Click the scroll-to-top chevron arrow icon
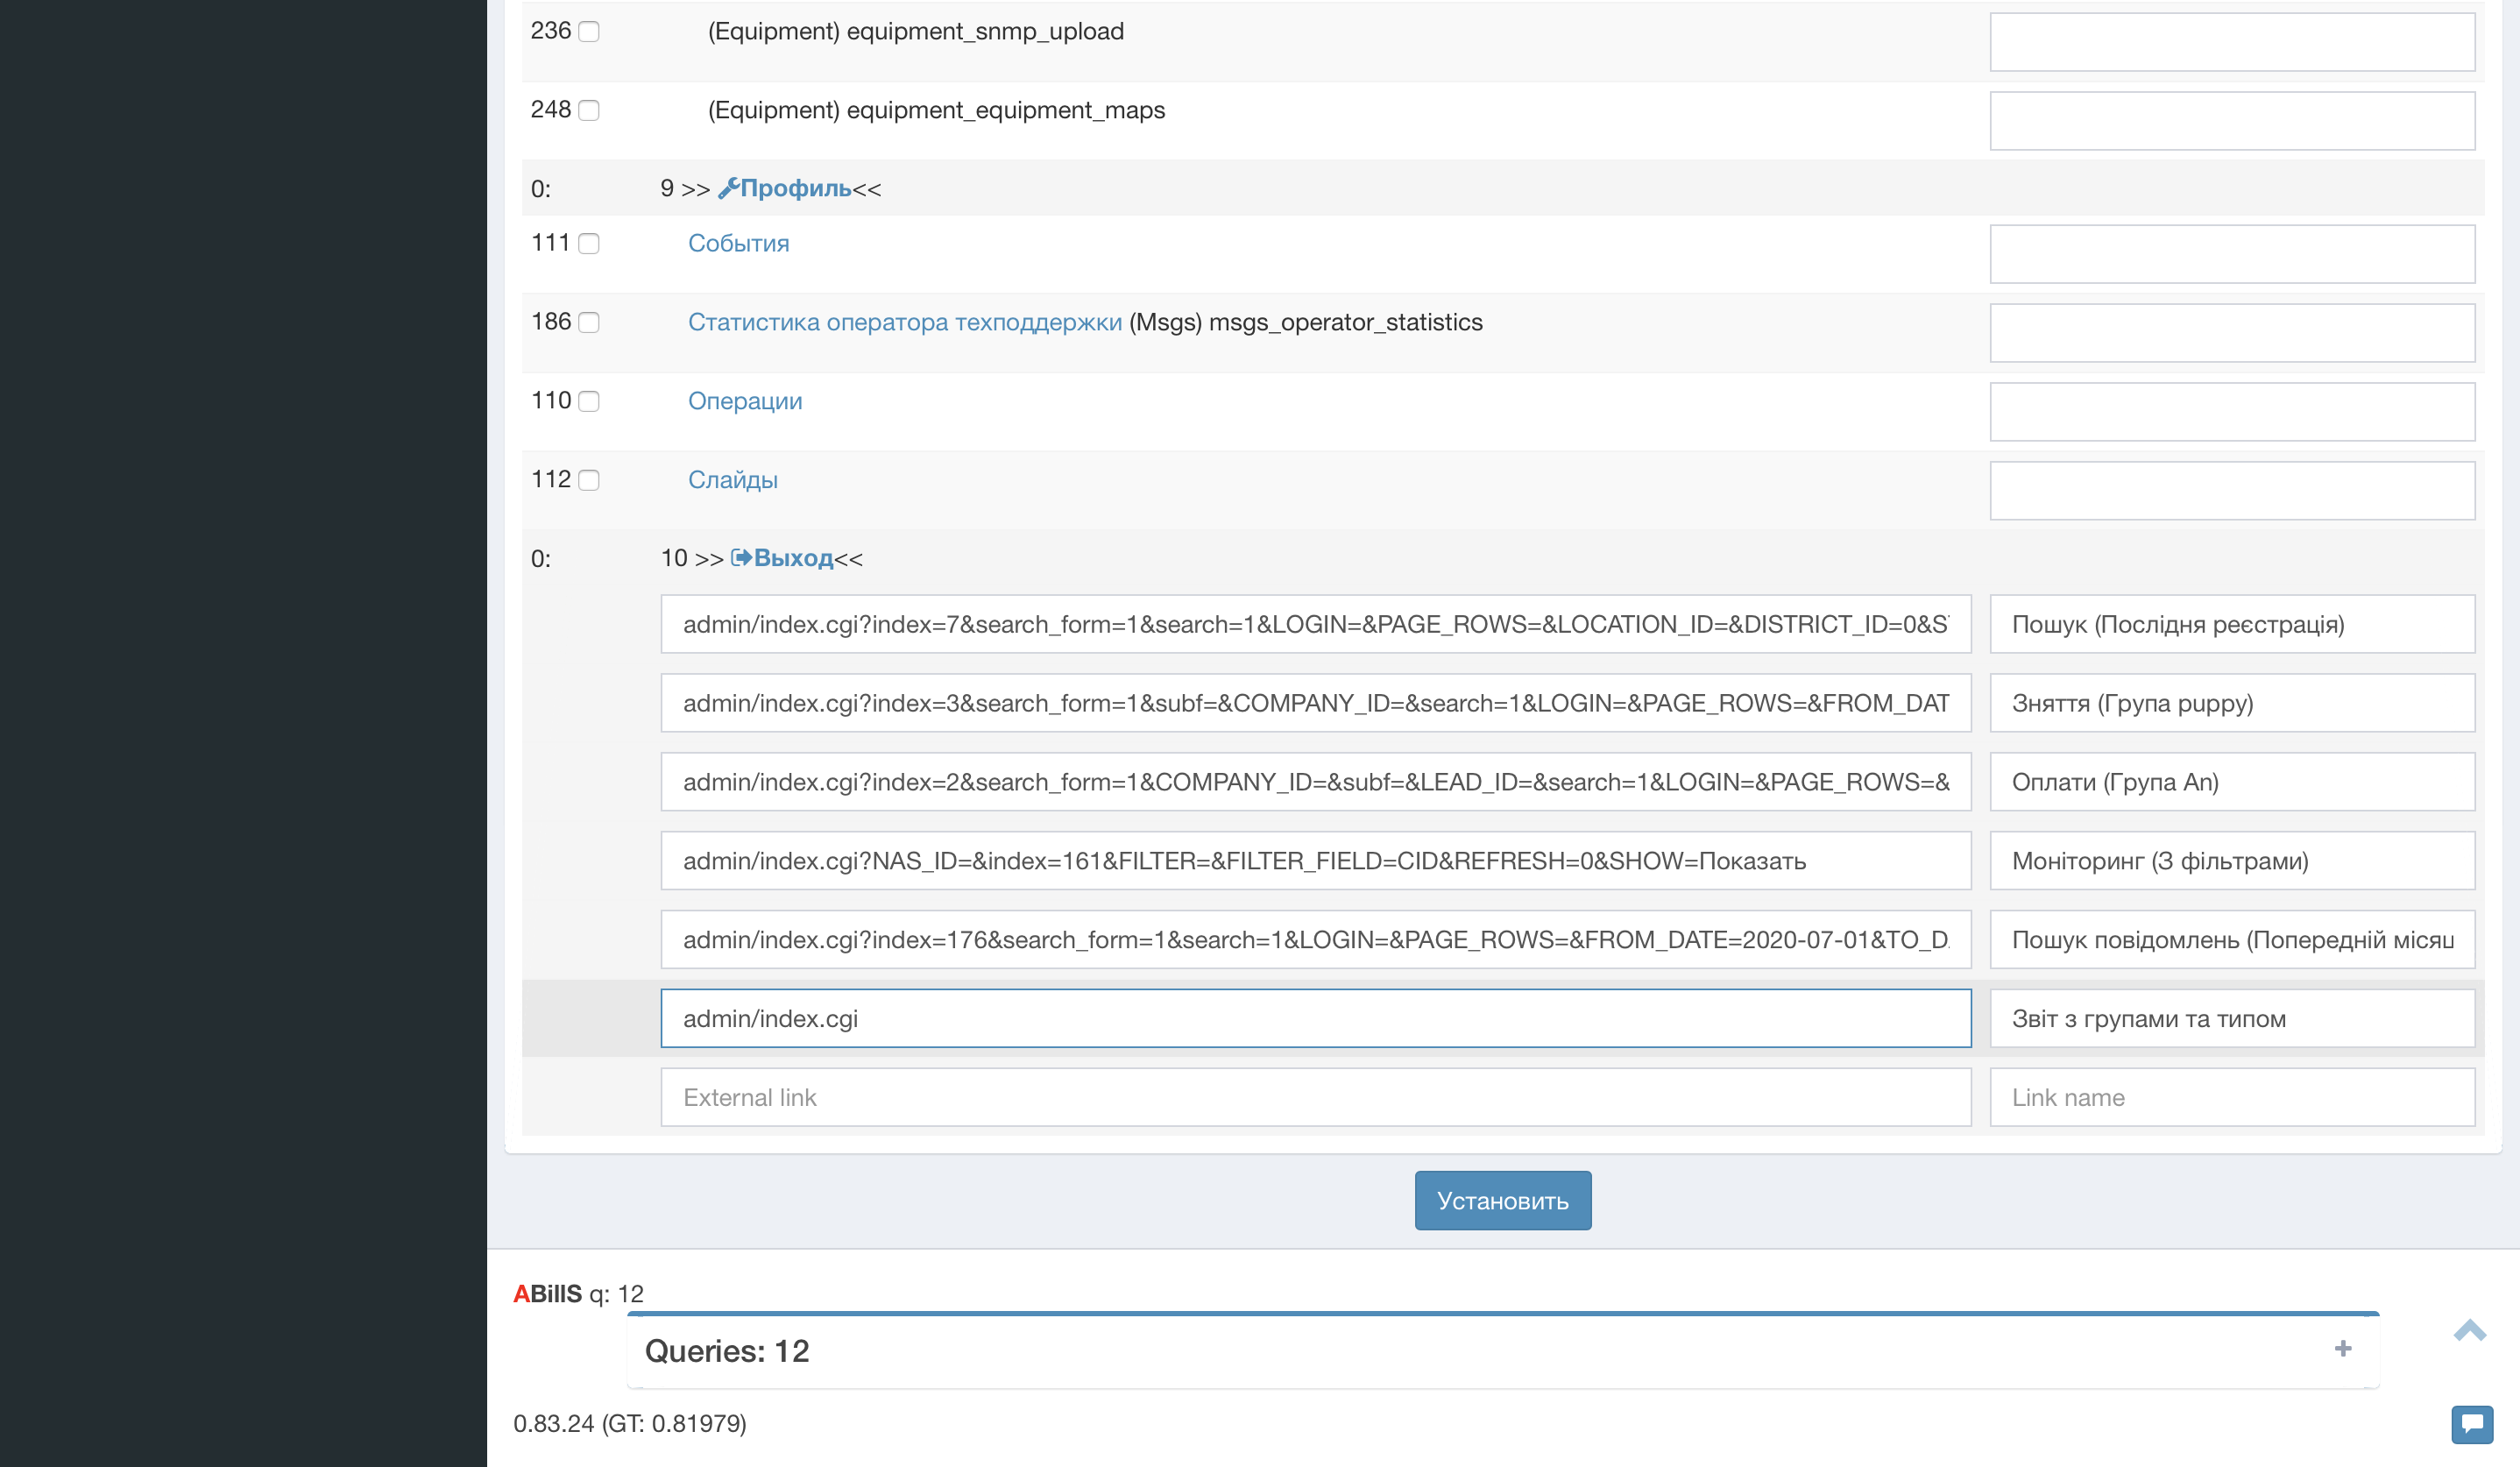This screenshot has height=1467, width=2520. [2469, 1330]
